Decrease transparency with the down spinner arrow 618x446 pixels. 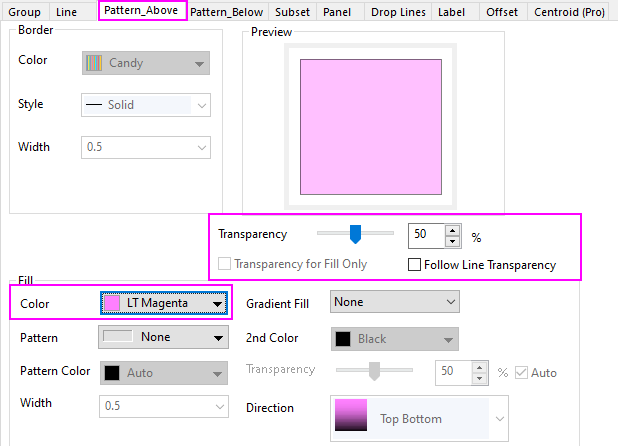click(453, 241)
